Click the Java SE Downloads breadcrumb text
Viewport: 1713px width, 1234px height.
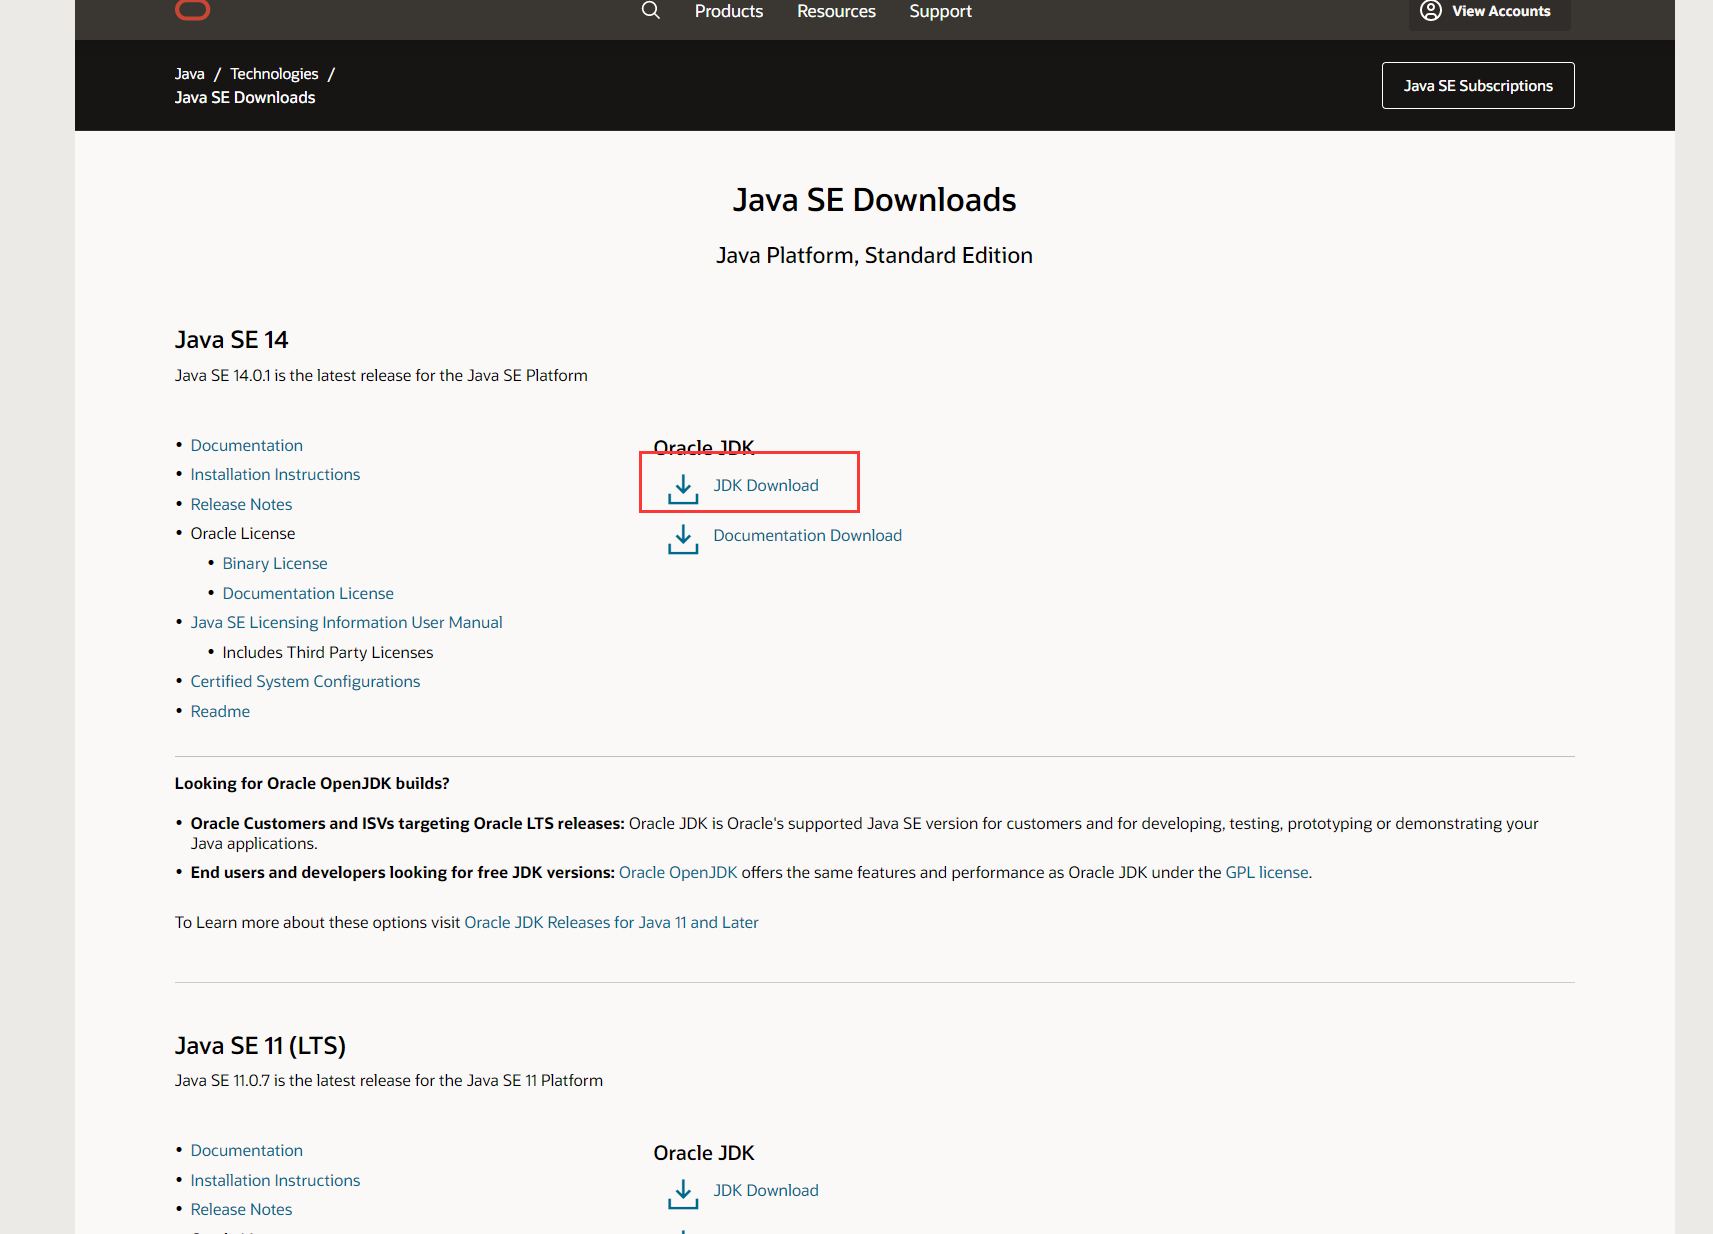(x=245, y=98)
